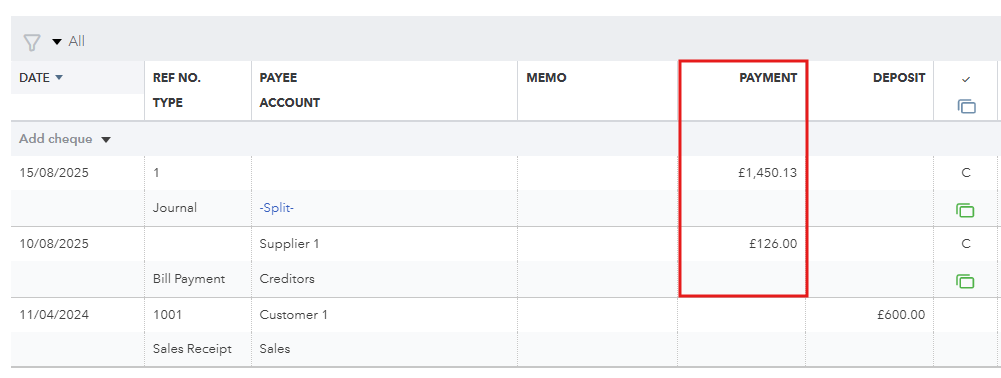1001x378 pixels.
Task: Sort by the PAYMENT column header
Action: coord(768,78)
